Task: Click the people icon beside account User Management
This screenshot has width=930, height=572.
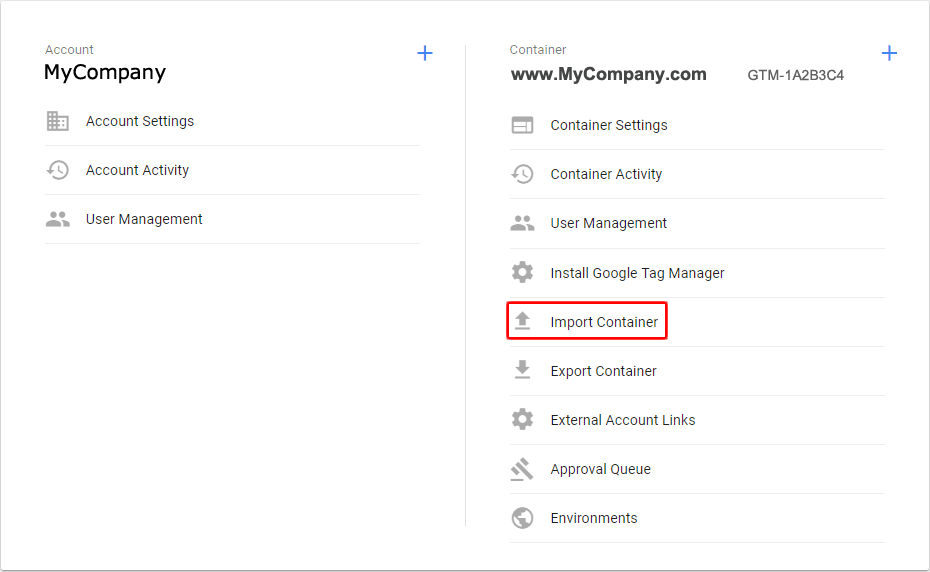Action: click(x=58, y=219)
